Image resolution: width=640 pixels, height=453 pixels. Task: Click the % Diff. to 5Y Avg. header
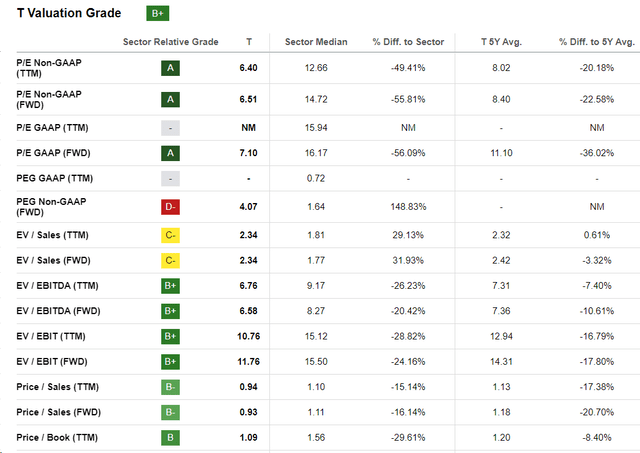597,41
